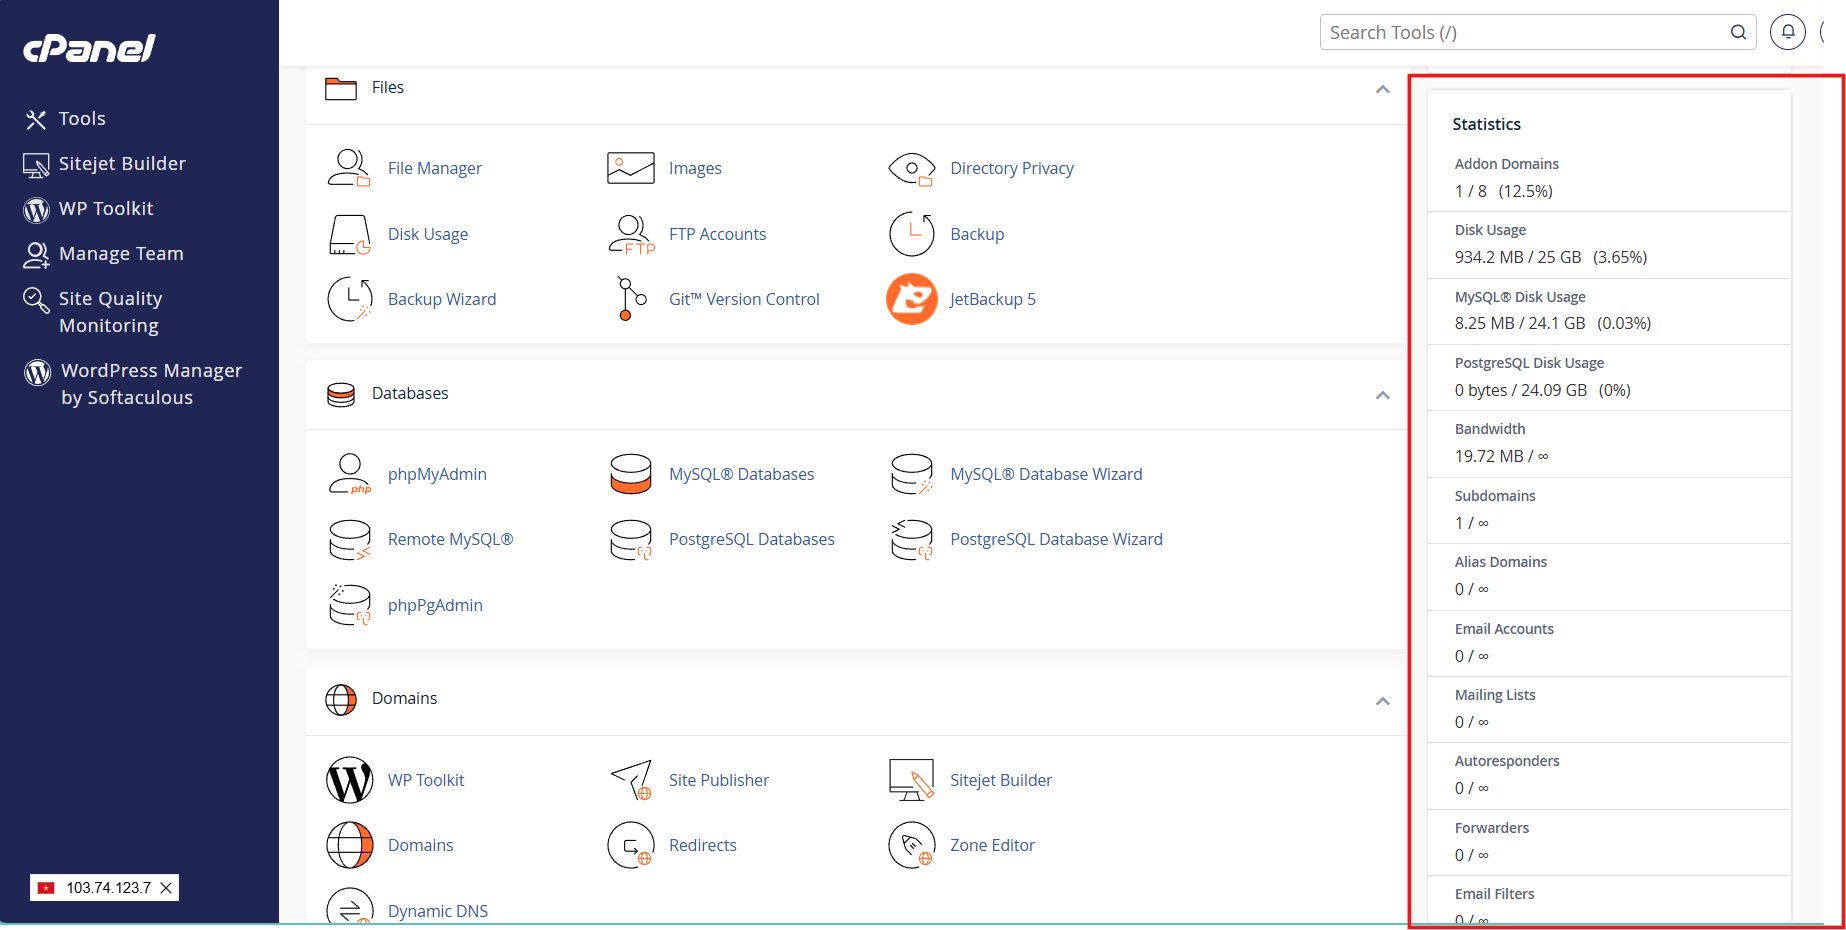Open Git Version Control icon
The height and width of the screenshot is (930, 1846).
click(631, 299)
